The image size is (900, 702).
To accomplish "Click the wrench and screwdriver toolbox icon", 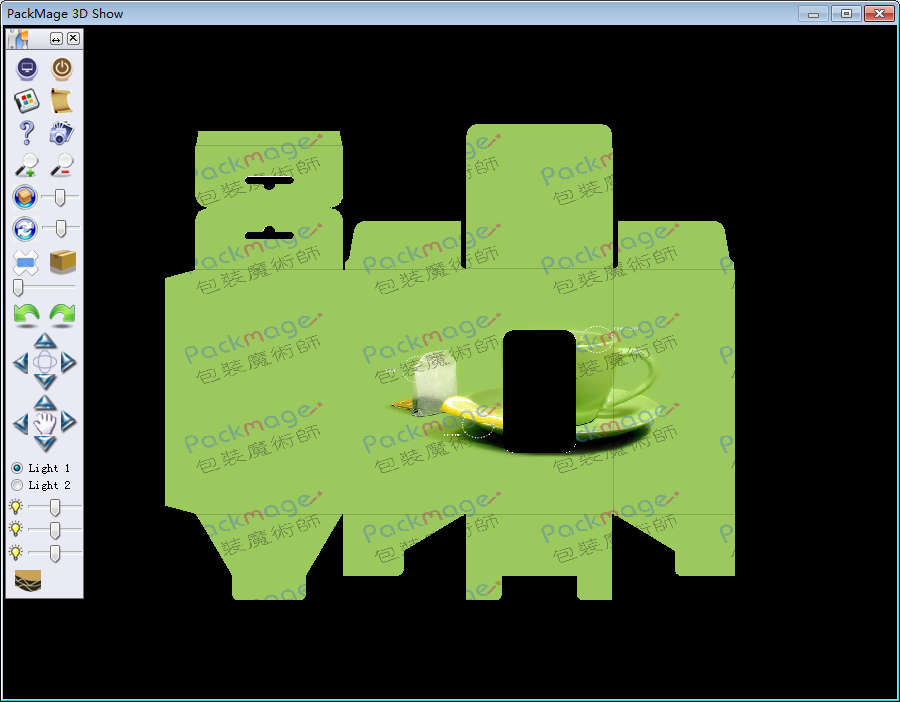I will point(18,39).
